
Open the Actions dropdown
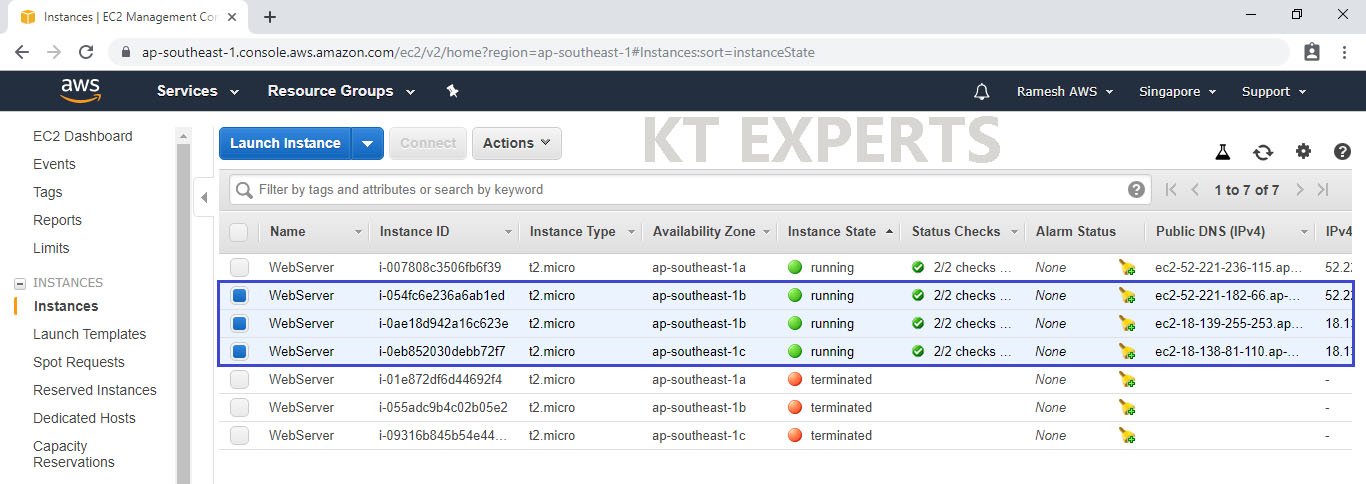516,143
